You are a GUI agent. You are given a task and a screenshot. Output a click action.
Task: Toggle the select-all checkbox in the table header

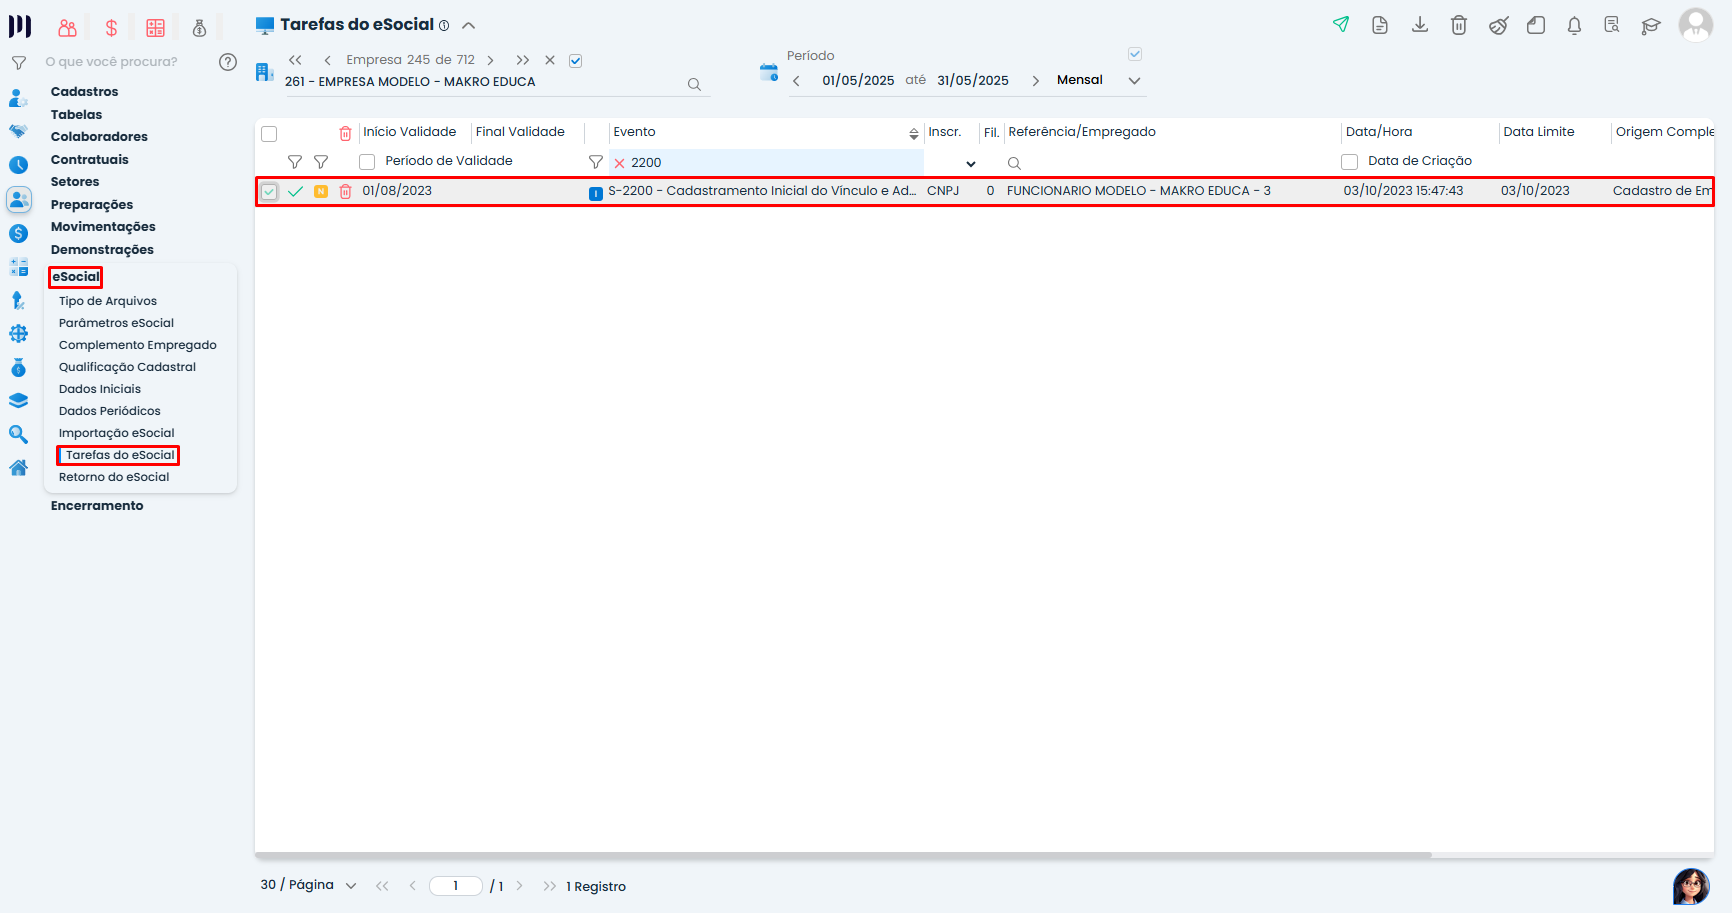[x=269, y=134]
